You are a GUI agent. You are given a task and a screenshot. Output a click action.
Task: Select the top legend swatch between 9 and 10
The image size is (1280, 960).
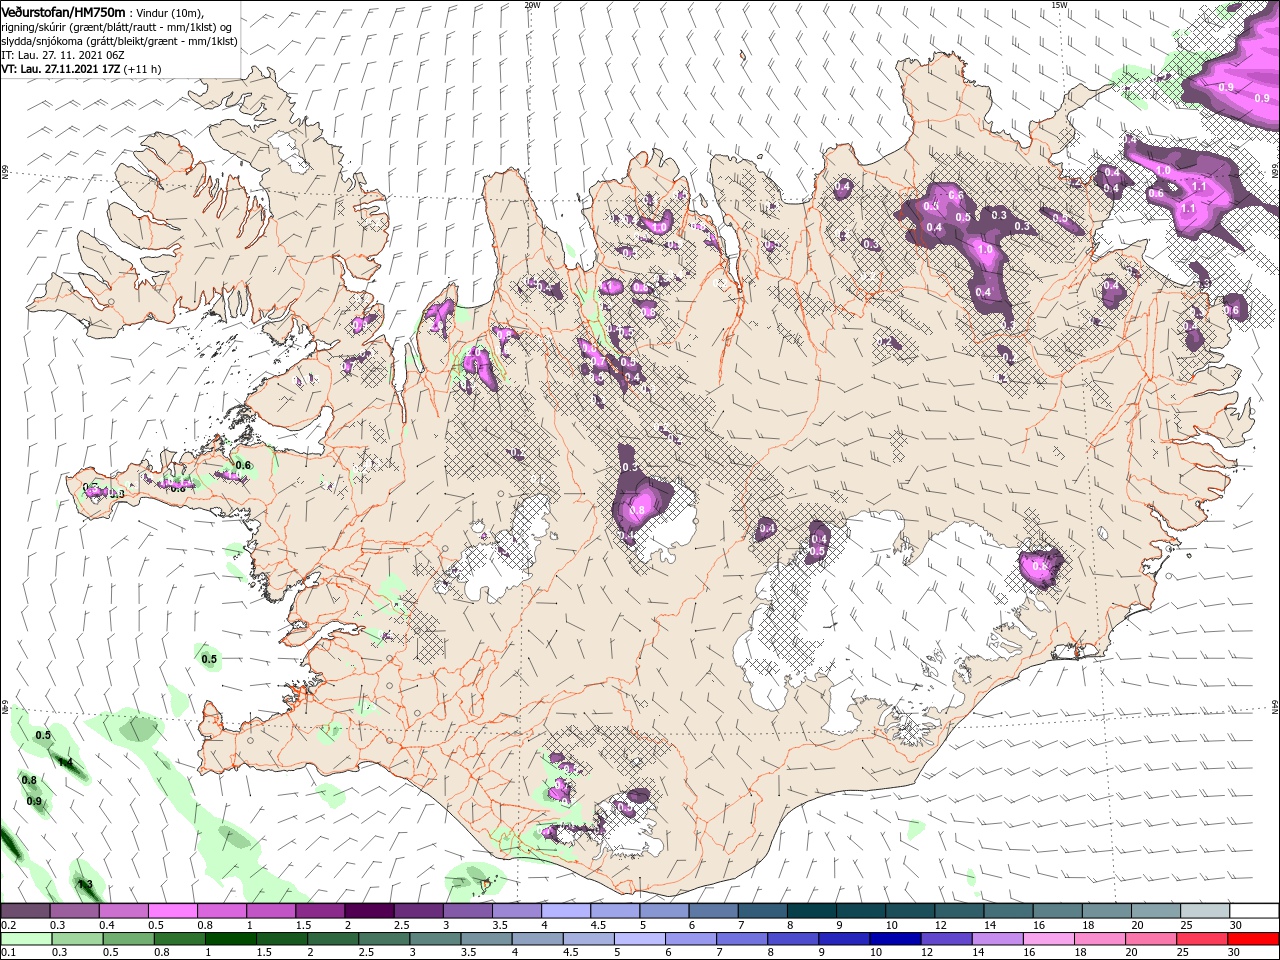[861, 911]
